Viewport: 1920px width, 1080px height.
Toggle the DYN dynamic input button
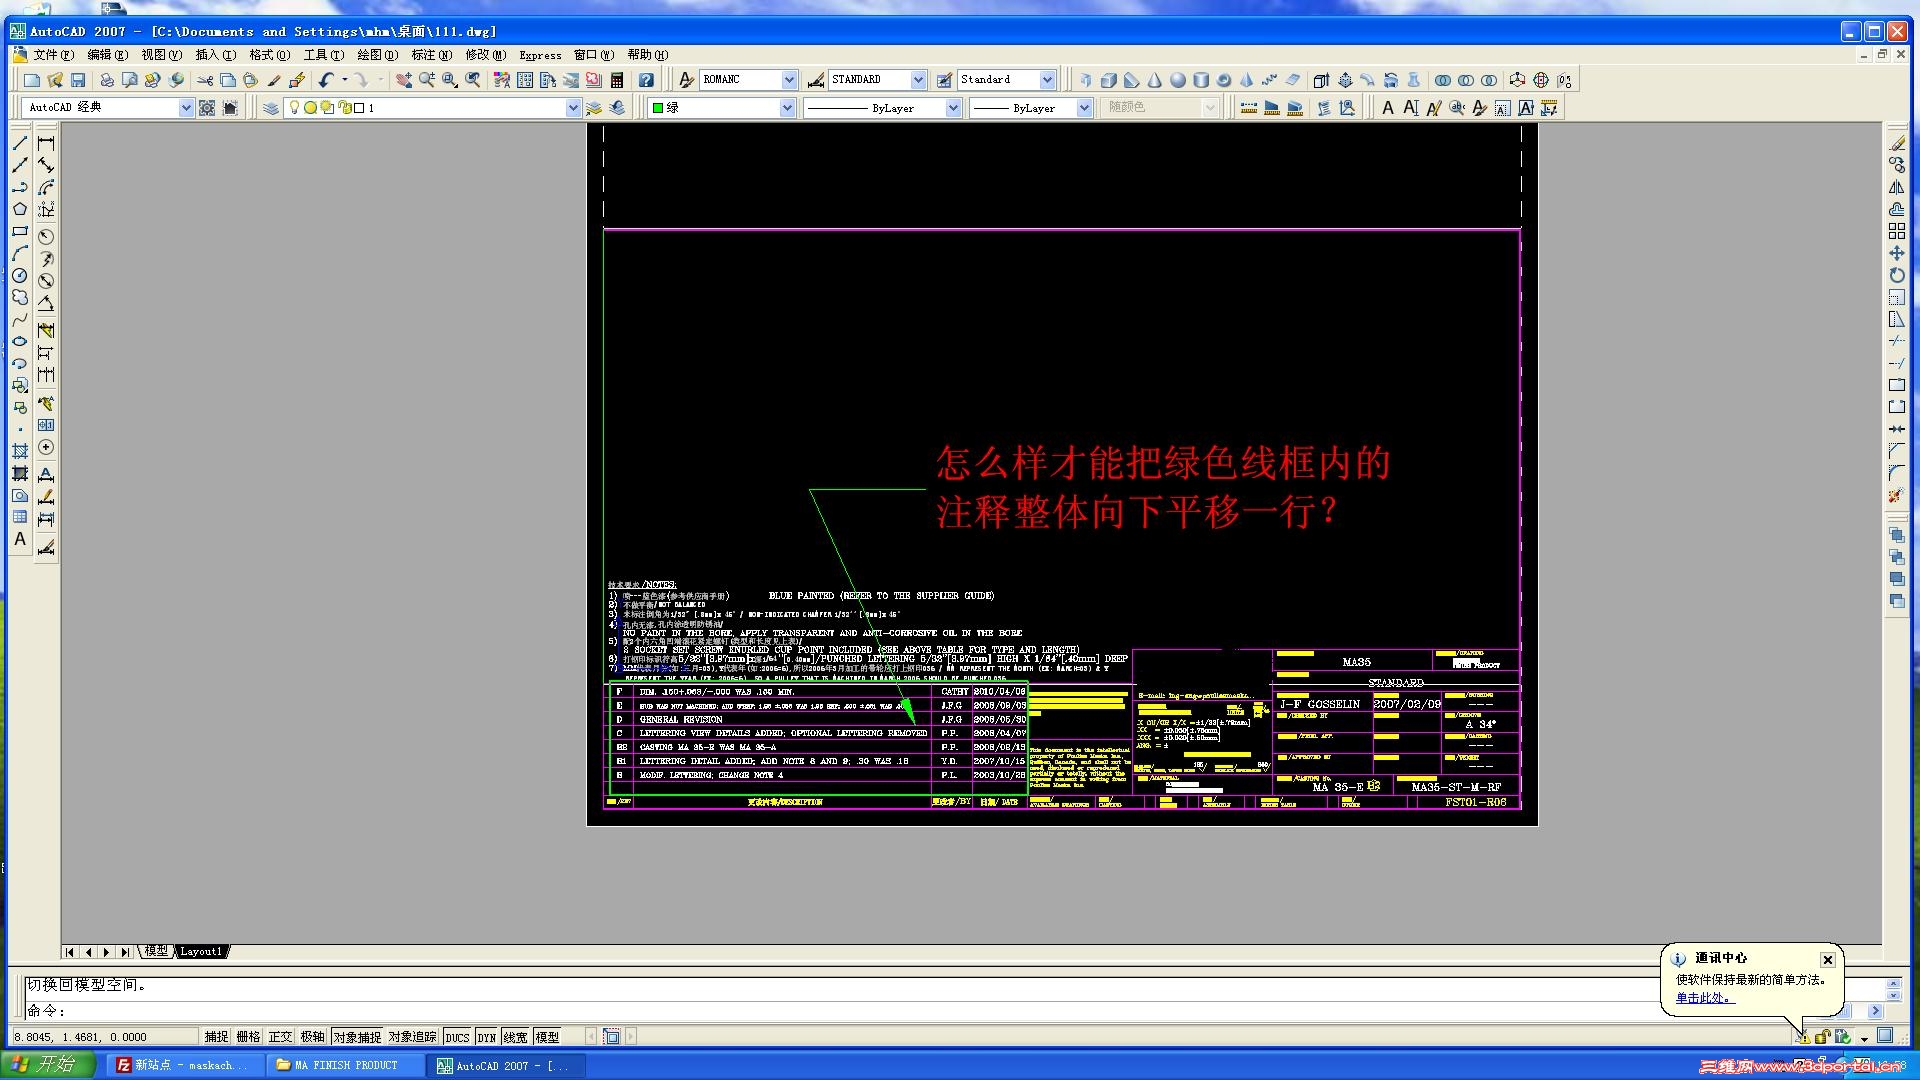point(486,1037)
